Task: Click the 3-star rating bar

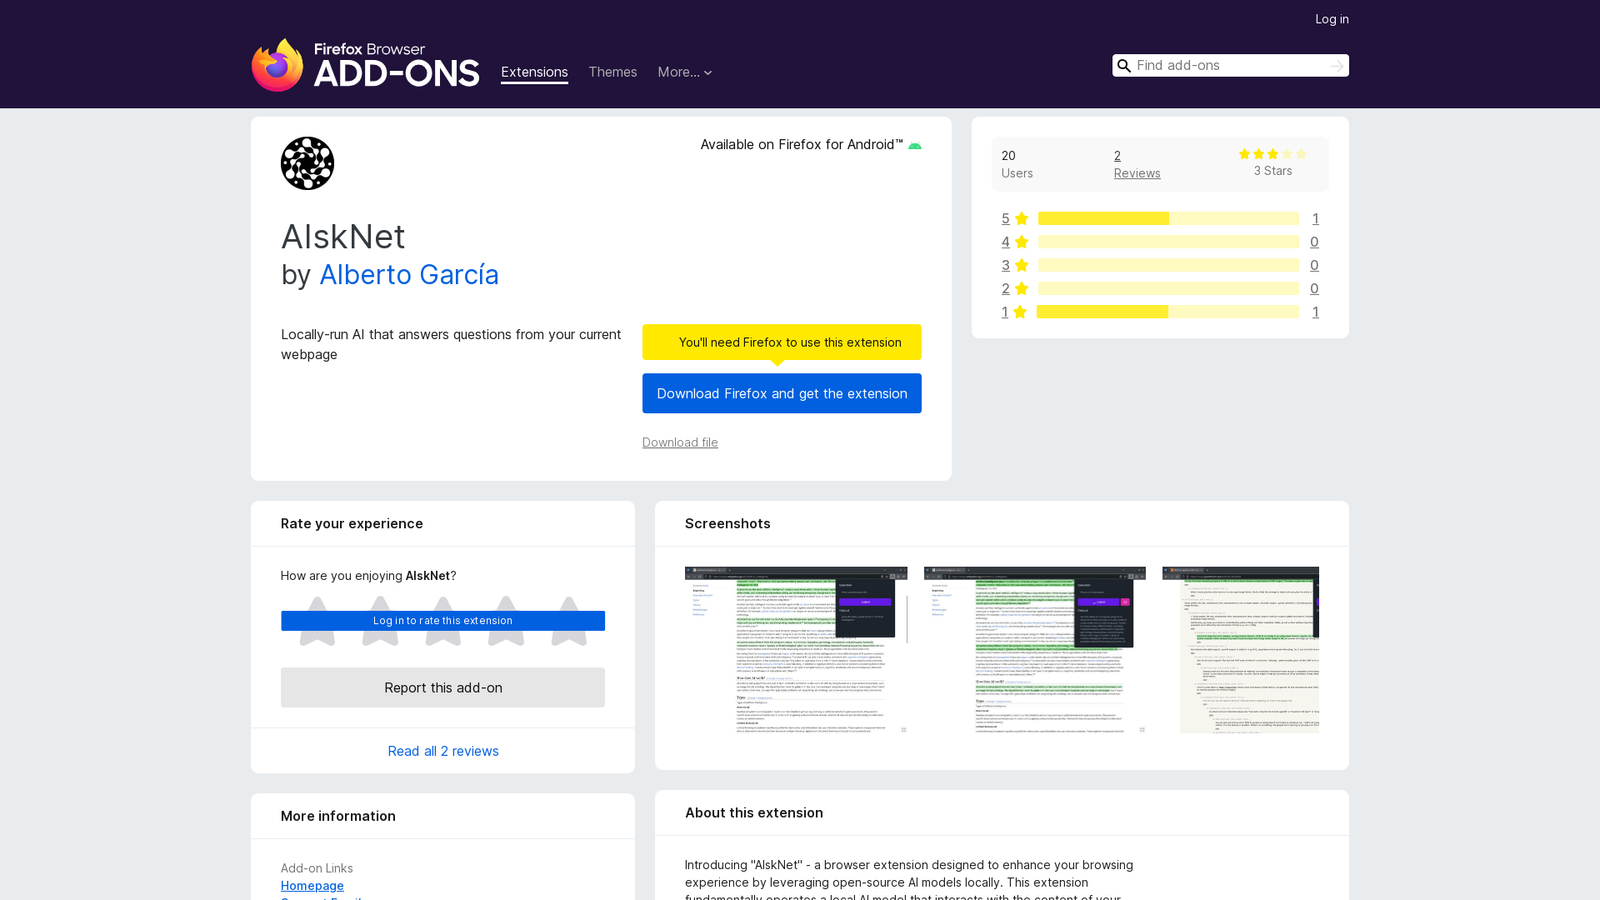Action: 1168,265
